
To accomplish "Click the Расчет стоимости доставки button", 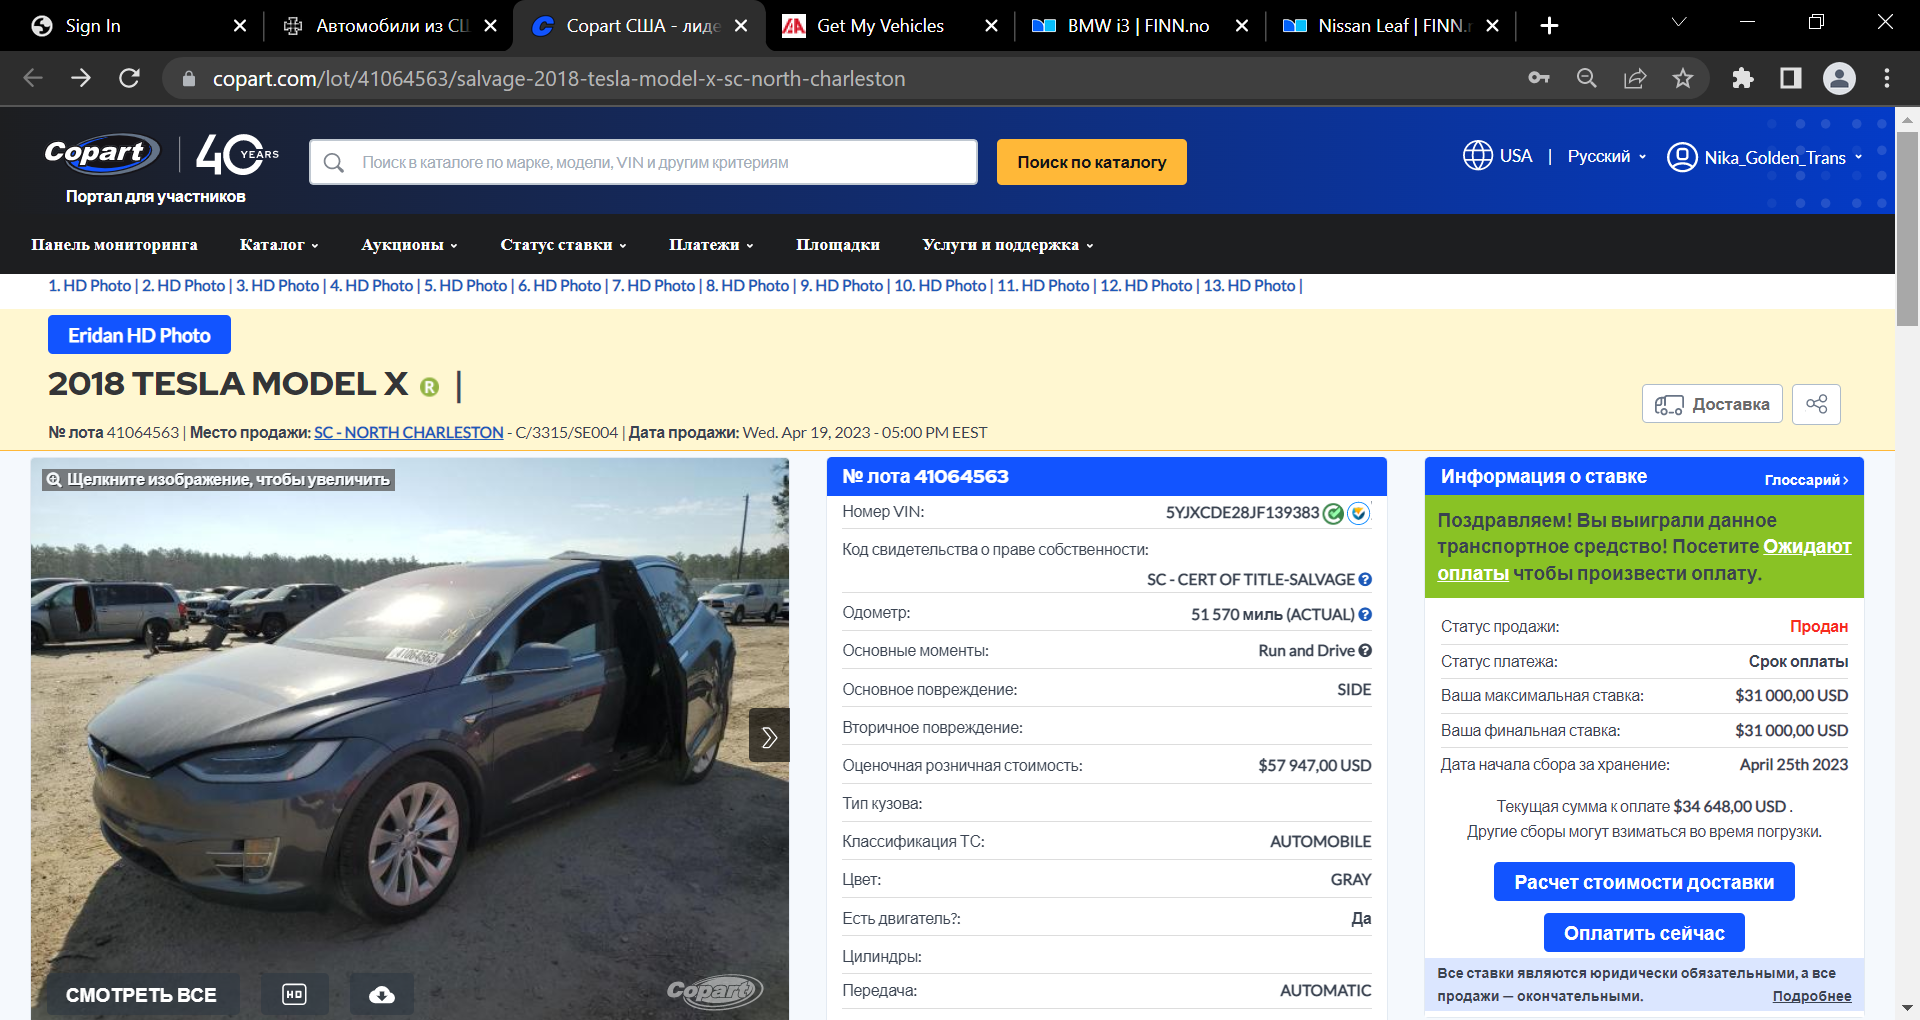I will [x=1644, y=882].
